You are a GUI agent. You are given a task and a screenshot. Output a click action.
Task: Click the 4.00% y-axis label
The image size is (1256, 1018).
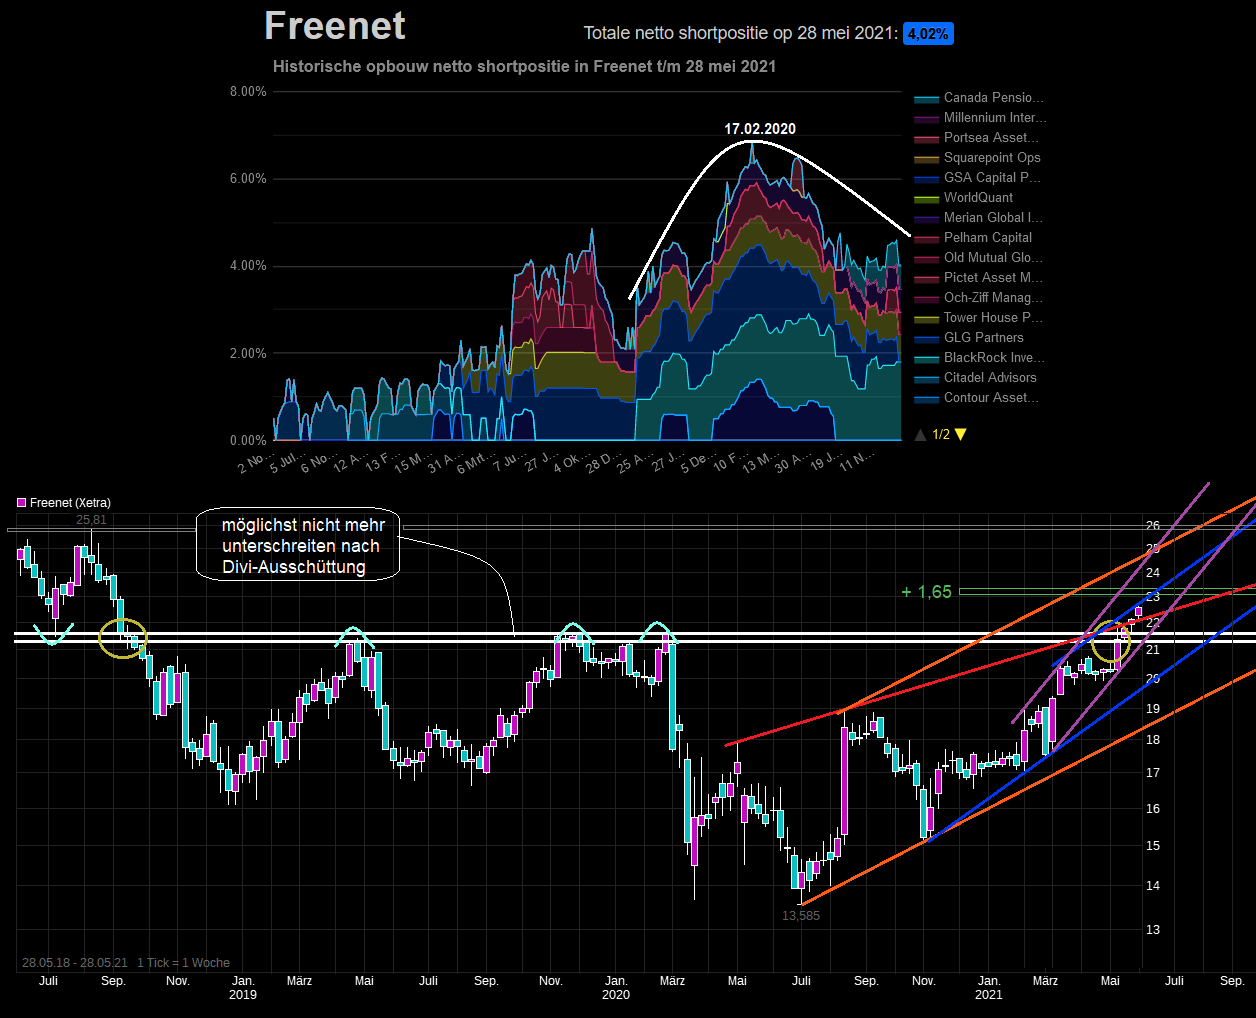click(x=248, y=266)
